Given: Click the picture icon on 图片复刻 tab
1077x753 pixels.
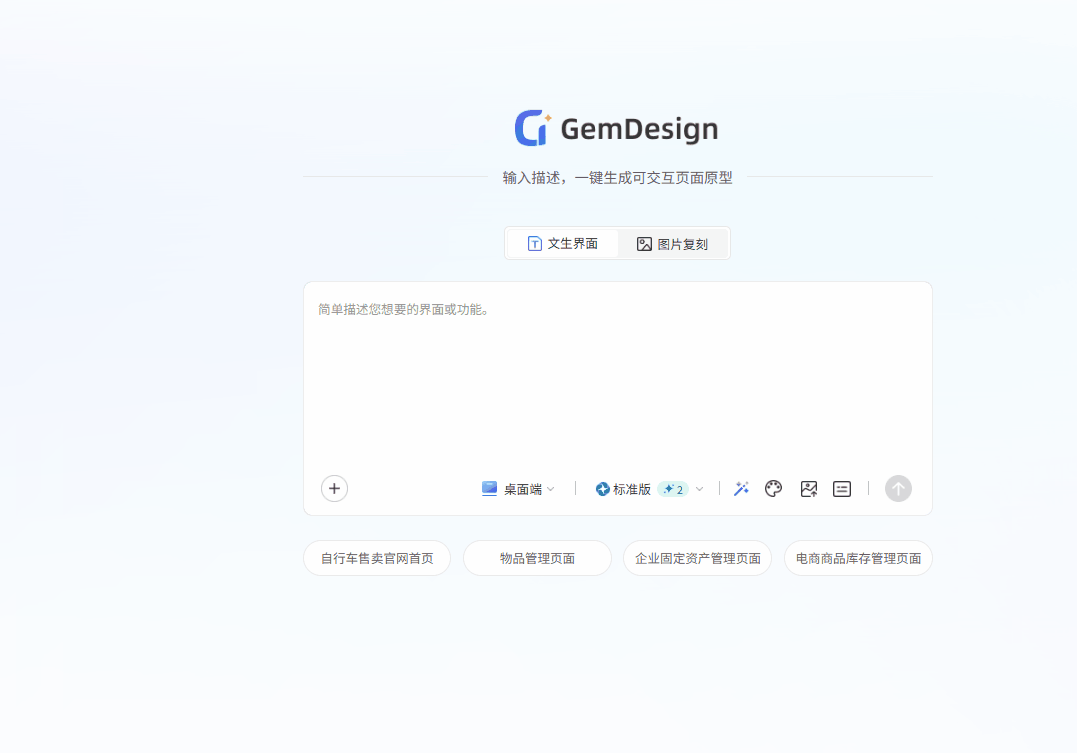Looking at the screenshot, I should point(644,244).
